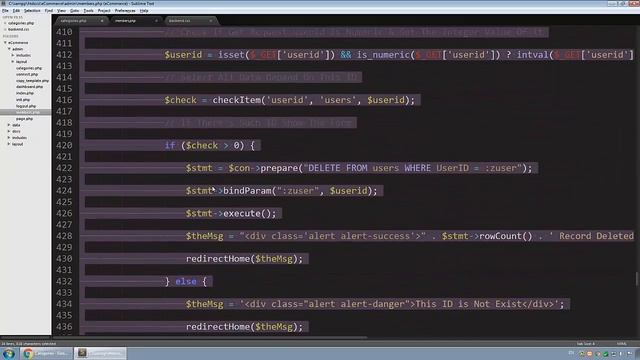Expand the includes folder below docs

[9, 138]
